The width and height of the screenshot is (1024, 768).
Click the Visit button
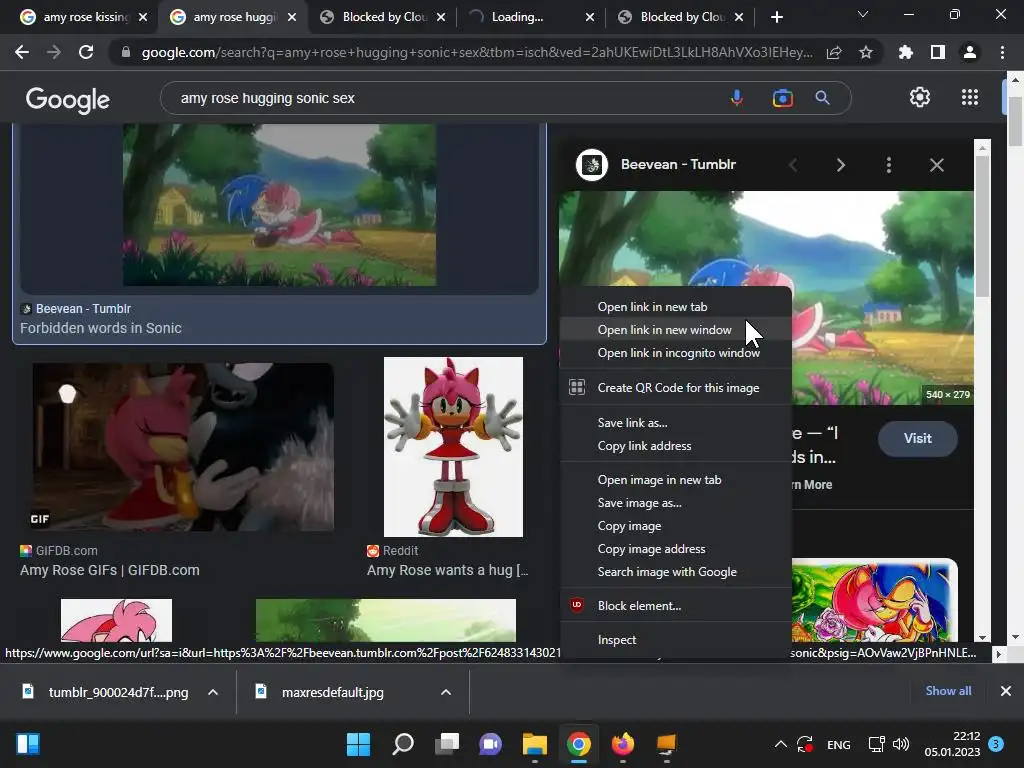(918, 438)
